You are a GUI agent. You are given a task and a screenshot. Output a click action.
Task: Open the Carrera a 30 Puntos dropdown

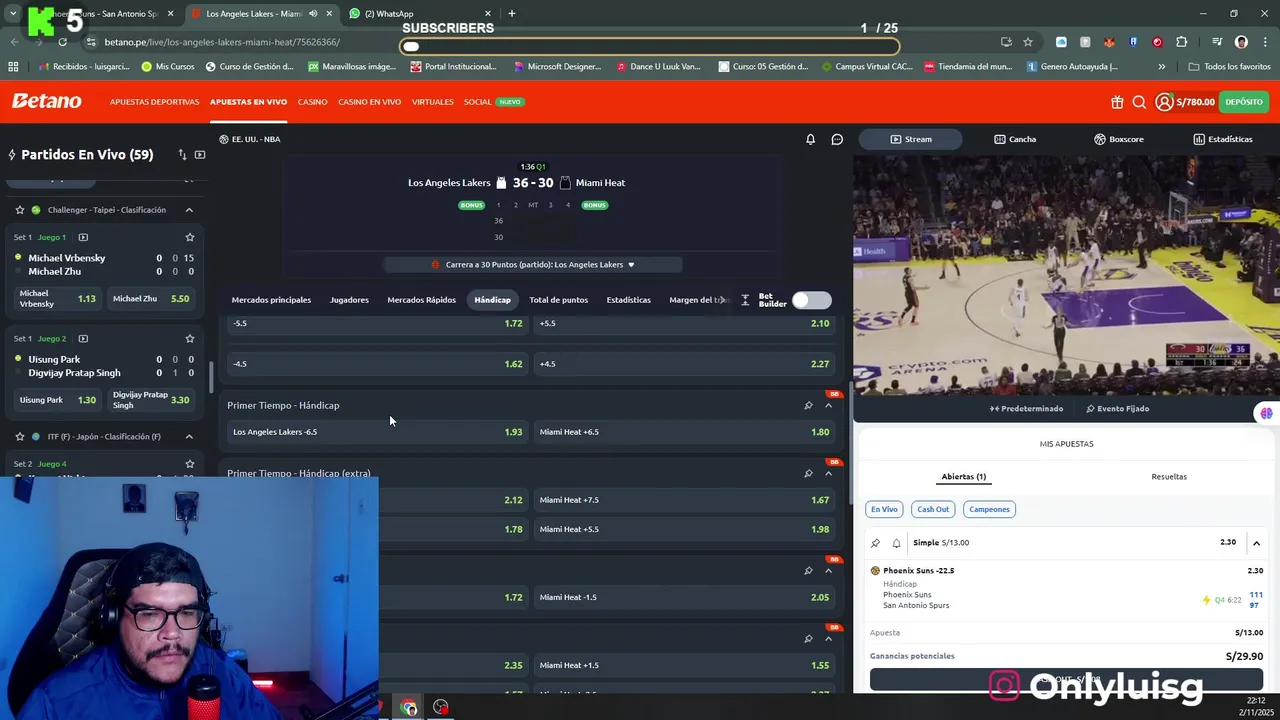pyautogui.click(x=533, y=265)
